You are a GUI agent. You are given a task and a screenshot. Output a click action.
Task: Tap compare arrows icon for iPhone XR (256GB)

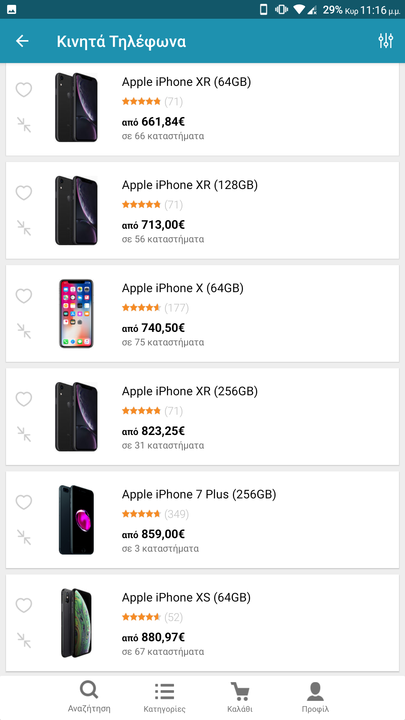click(24, 434)
